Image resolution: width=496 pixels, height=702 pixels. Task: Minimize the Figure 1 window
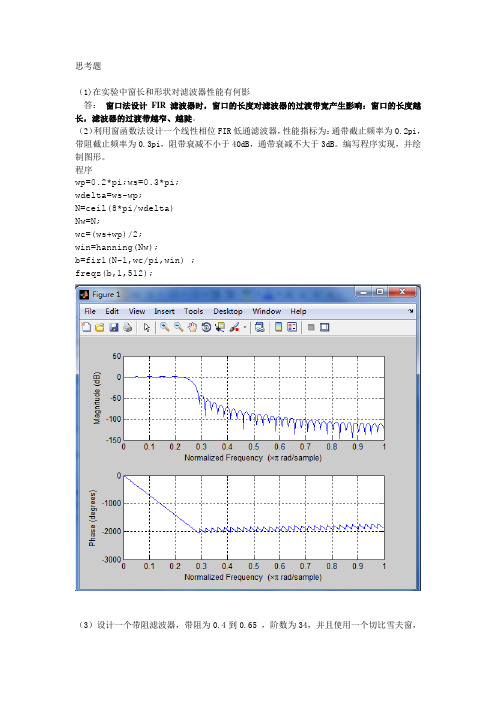[363, 292]
